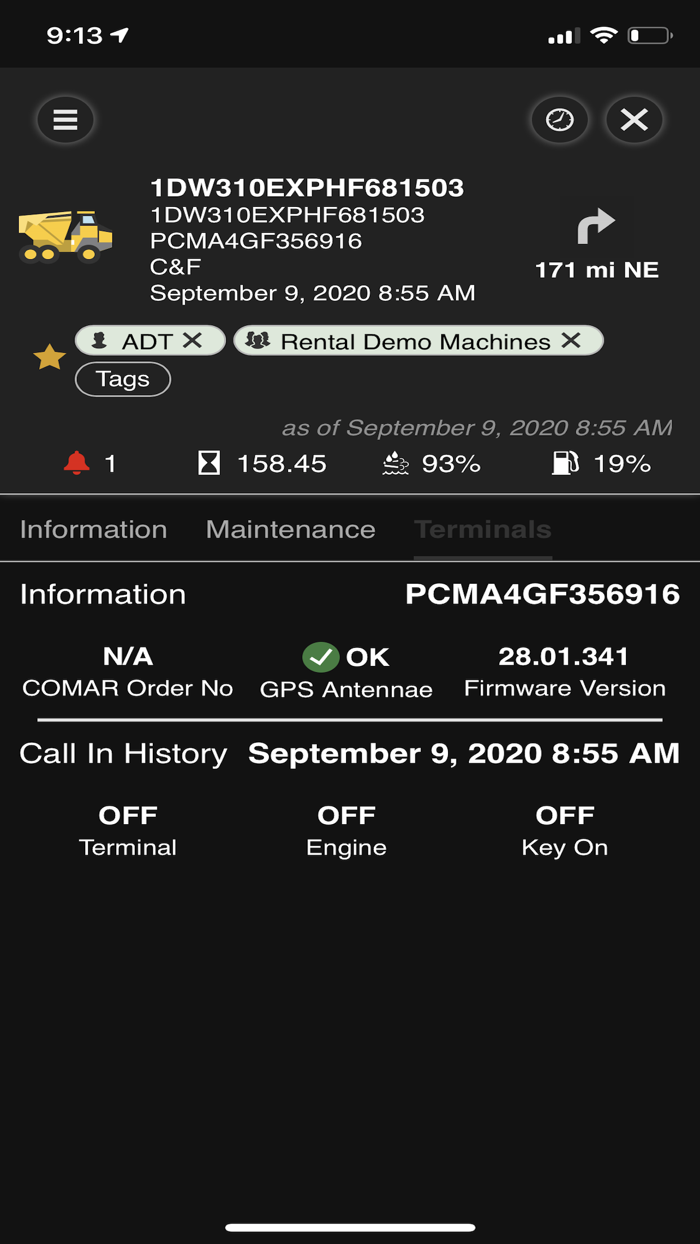Toggle the gold favorite star
Image resolution: width=700 pixels, height=1244 pixels.
49,356
